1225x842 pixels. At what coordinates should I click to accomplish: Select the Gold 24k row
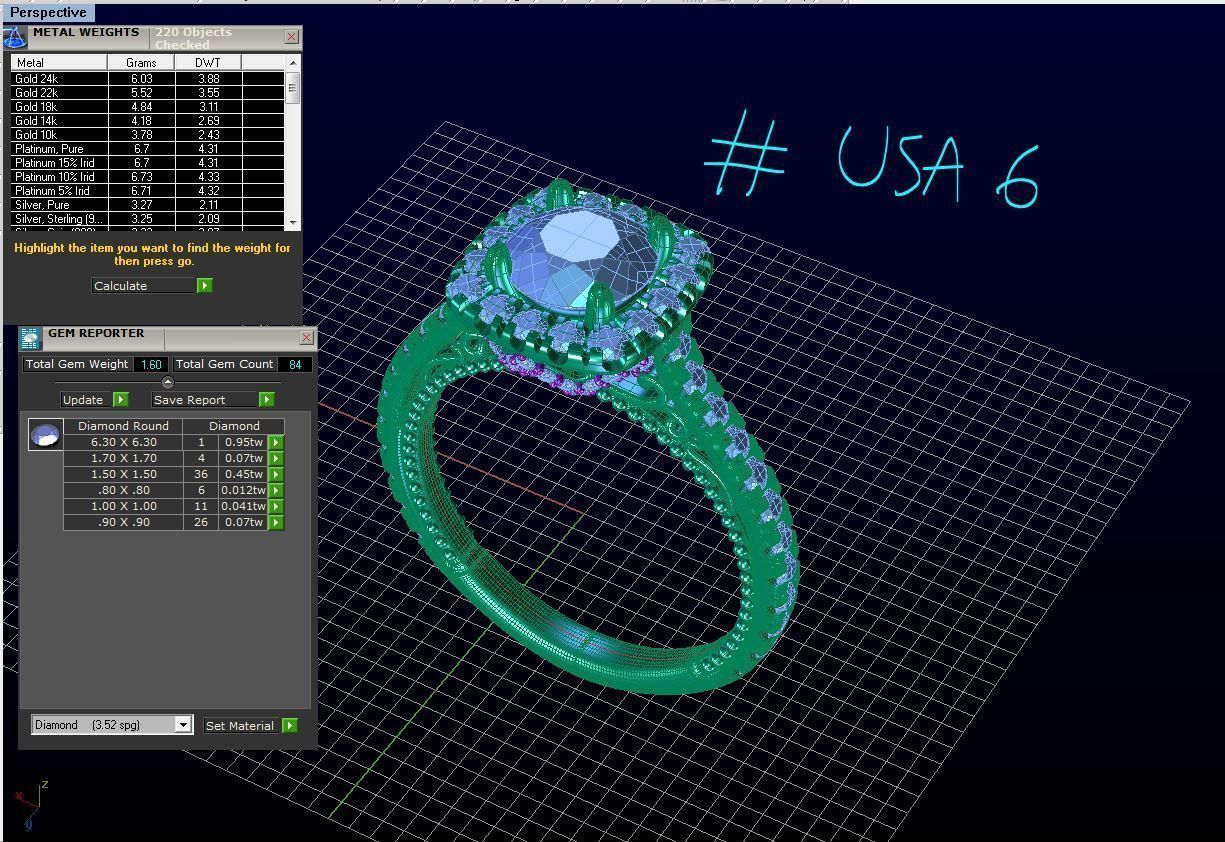148,78
